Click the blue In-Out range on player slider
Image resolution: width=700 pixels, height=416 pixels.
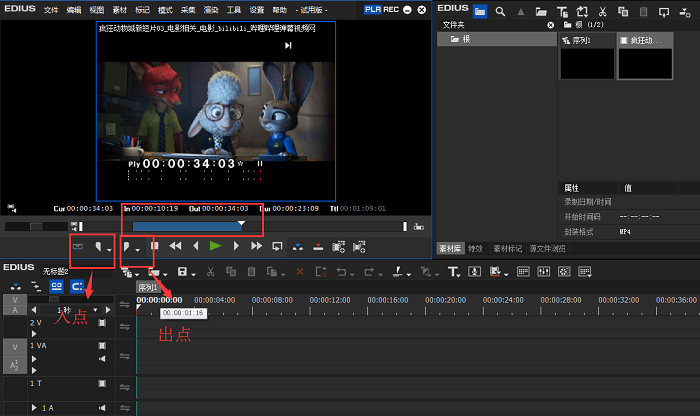tap(185, 226)
